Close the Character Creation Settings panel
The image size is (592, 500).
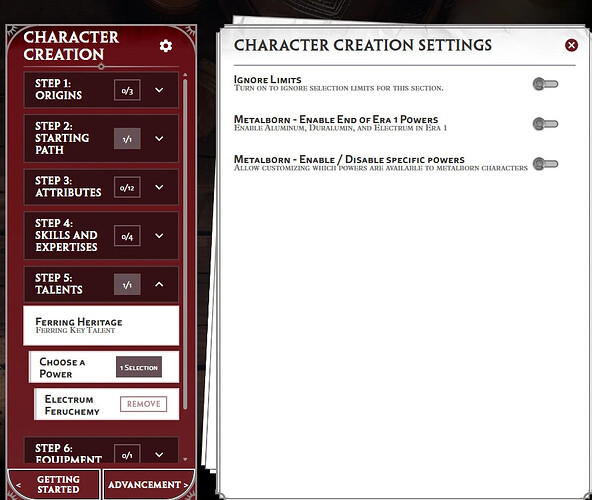[x=571, y=45]
